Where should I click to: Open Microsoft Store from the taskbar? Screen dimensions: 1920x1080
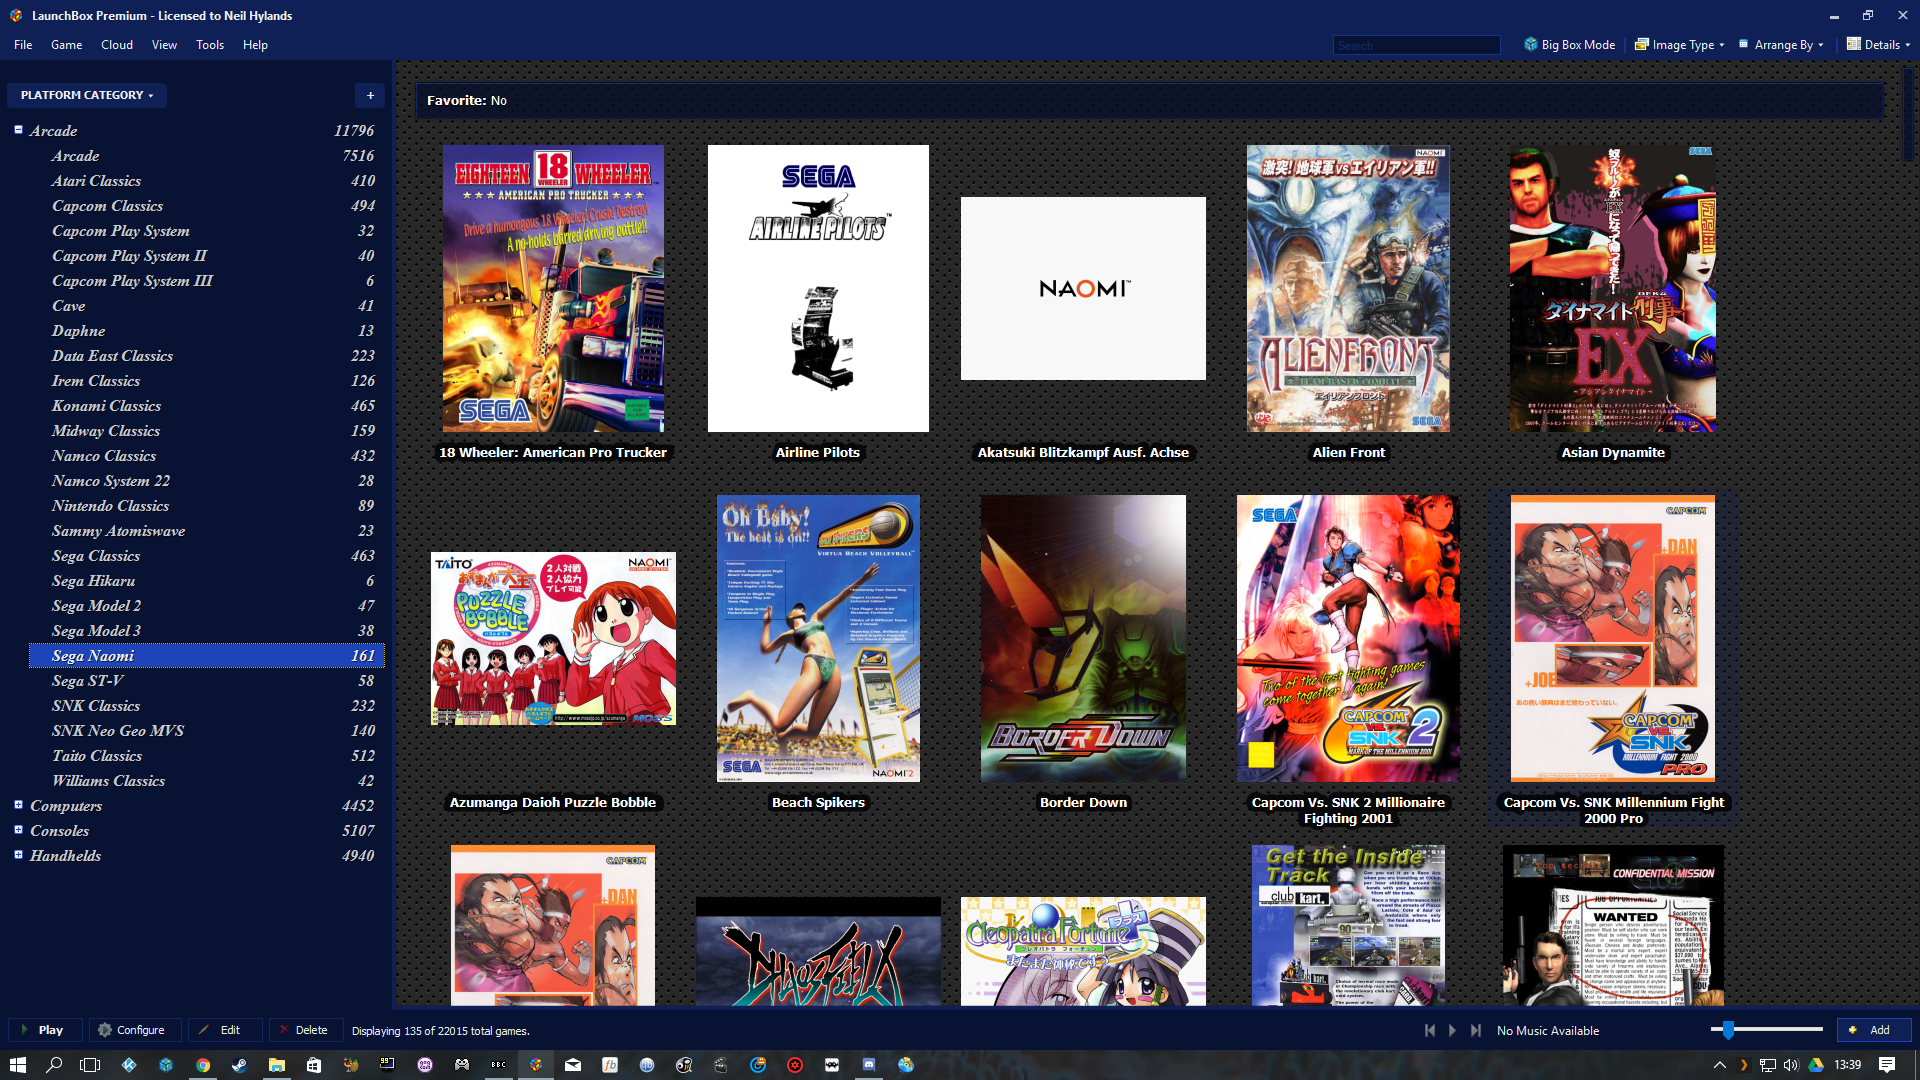313,1065
